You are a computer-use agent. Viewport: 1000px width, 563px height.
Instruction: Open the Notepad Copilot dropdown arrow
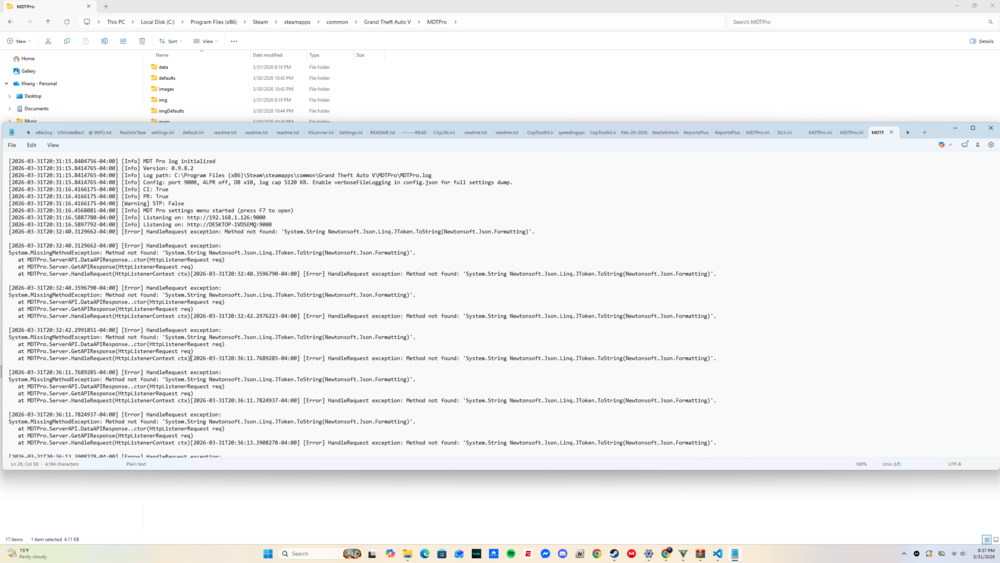950,145
